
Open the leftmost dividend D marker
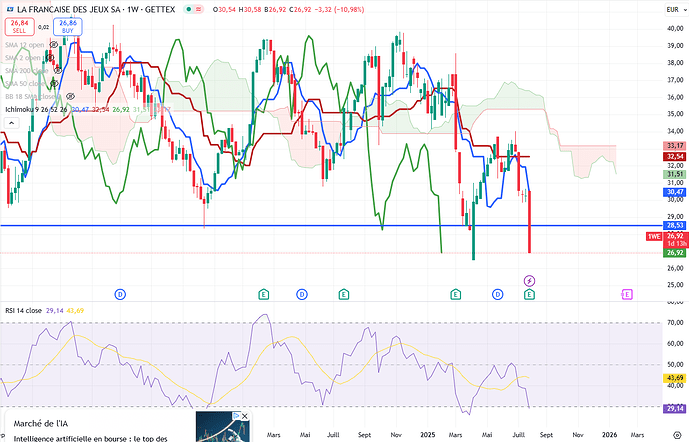[x=121, y=294]
